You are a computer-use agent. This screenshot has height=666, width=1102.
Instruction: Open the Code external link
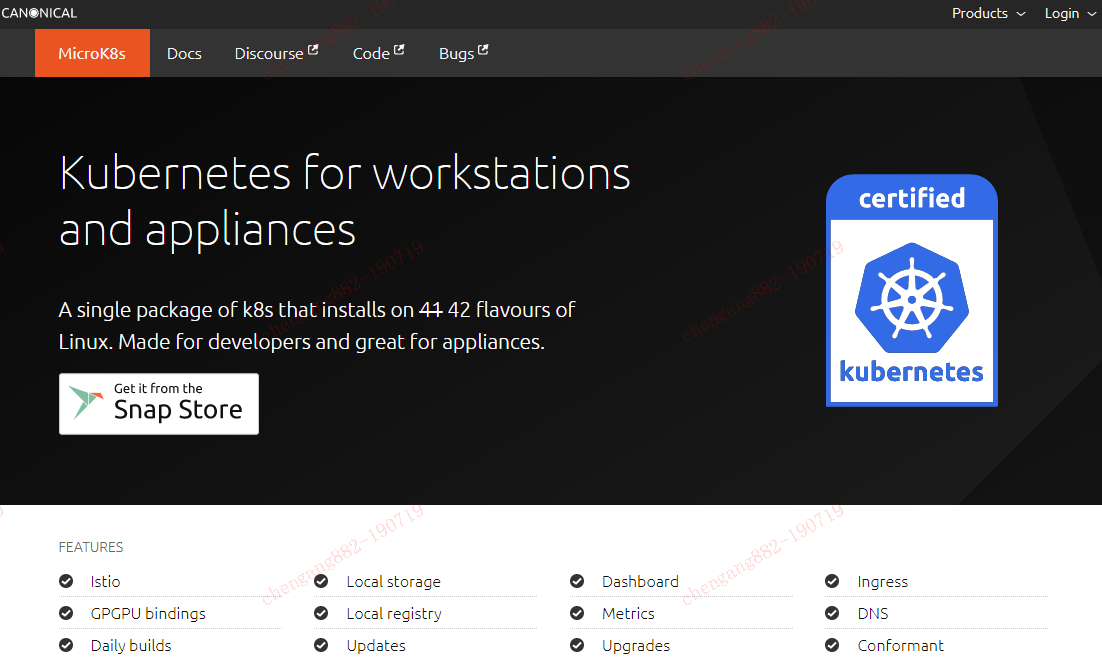click(378, 53)
